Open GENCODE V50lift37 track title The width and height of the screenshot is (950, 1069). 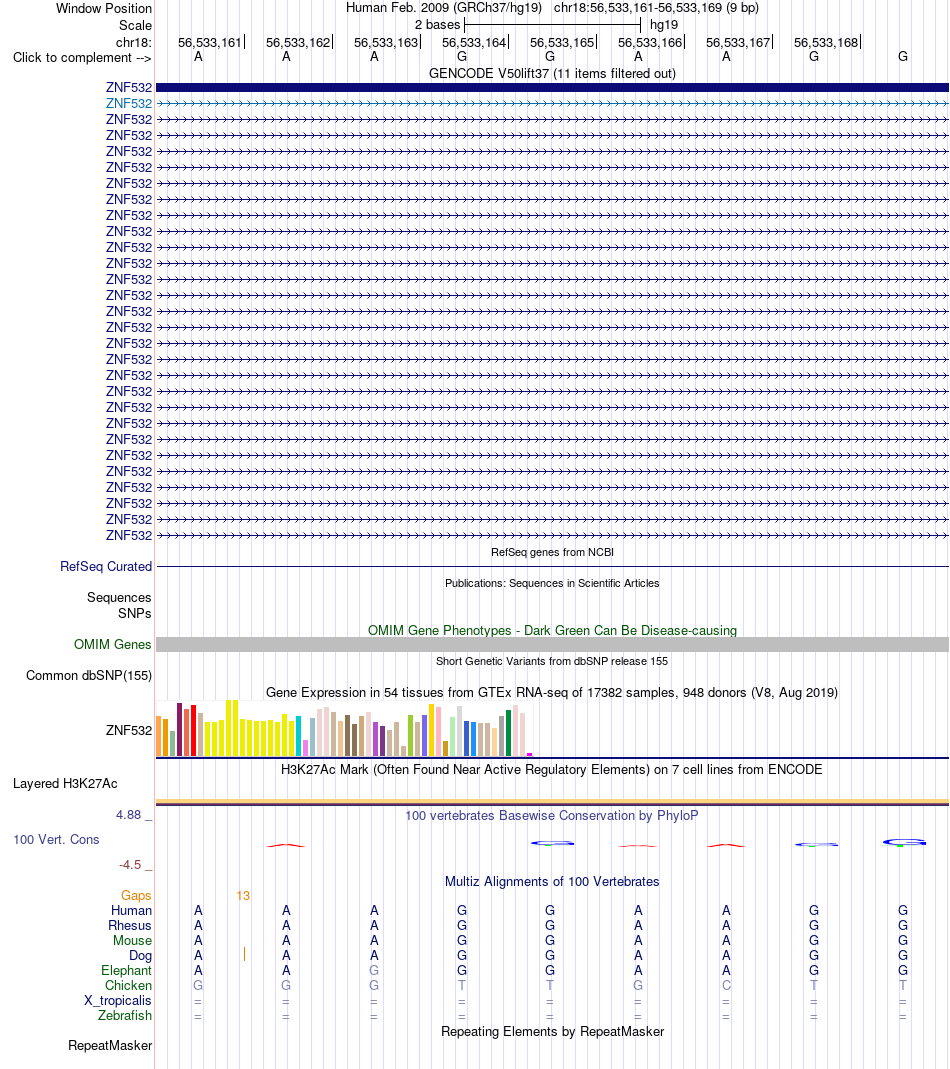552,74
